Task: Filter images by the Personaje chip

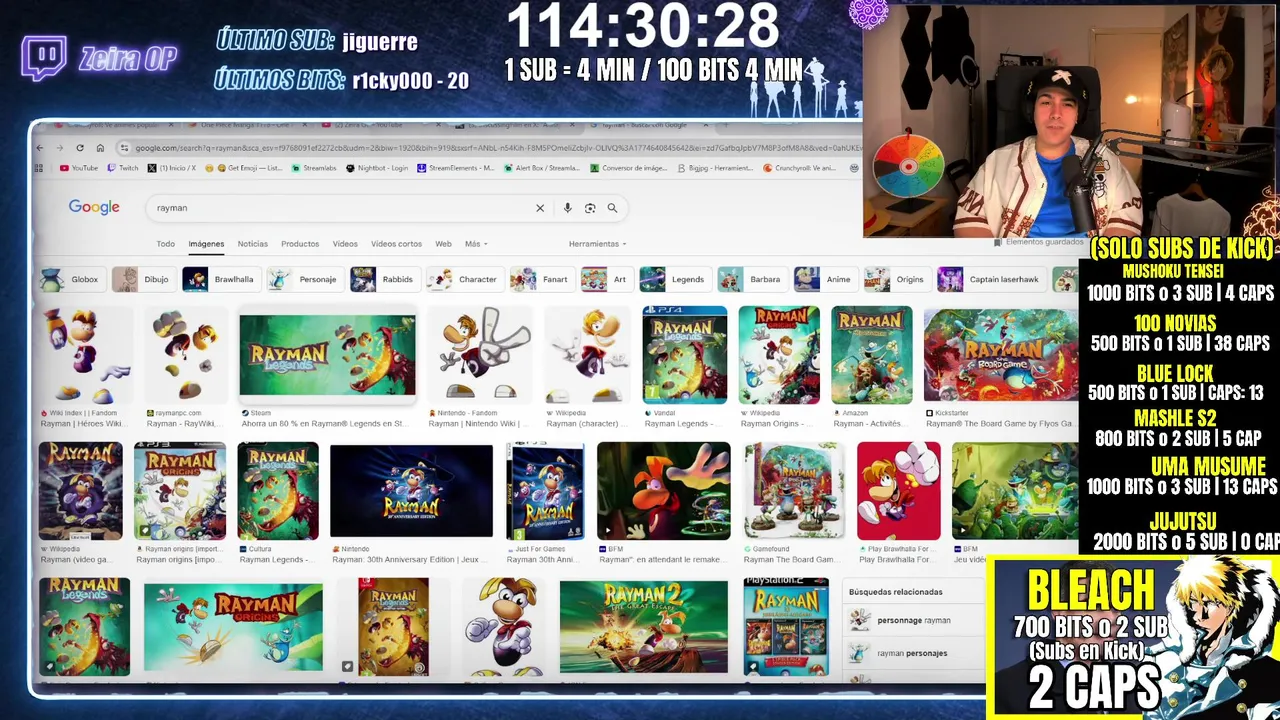Action: click(304, 280)
